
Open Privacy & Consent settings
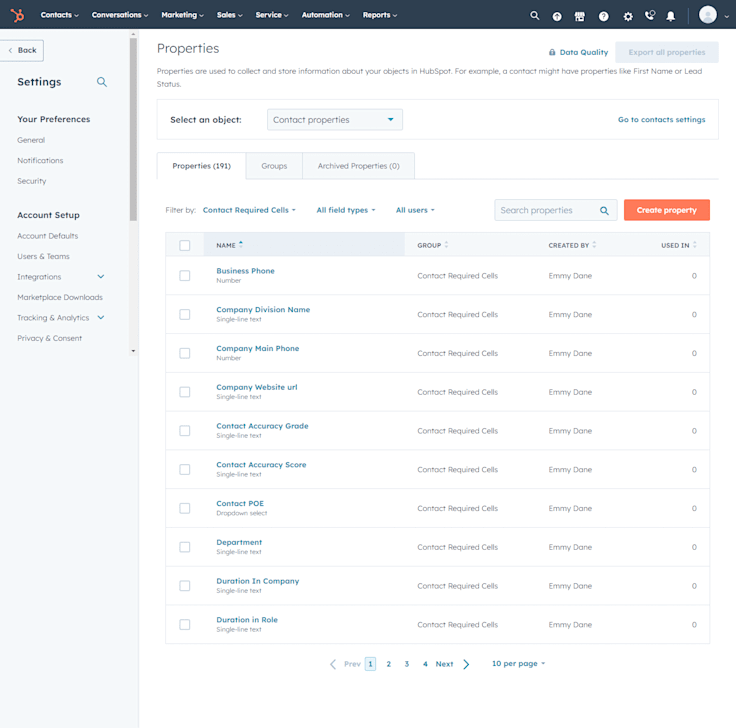[x=49, y=338]
